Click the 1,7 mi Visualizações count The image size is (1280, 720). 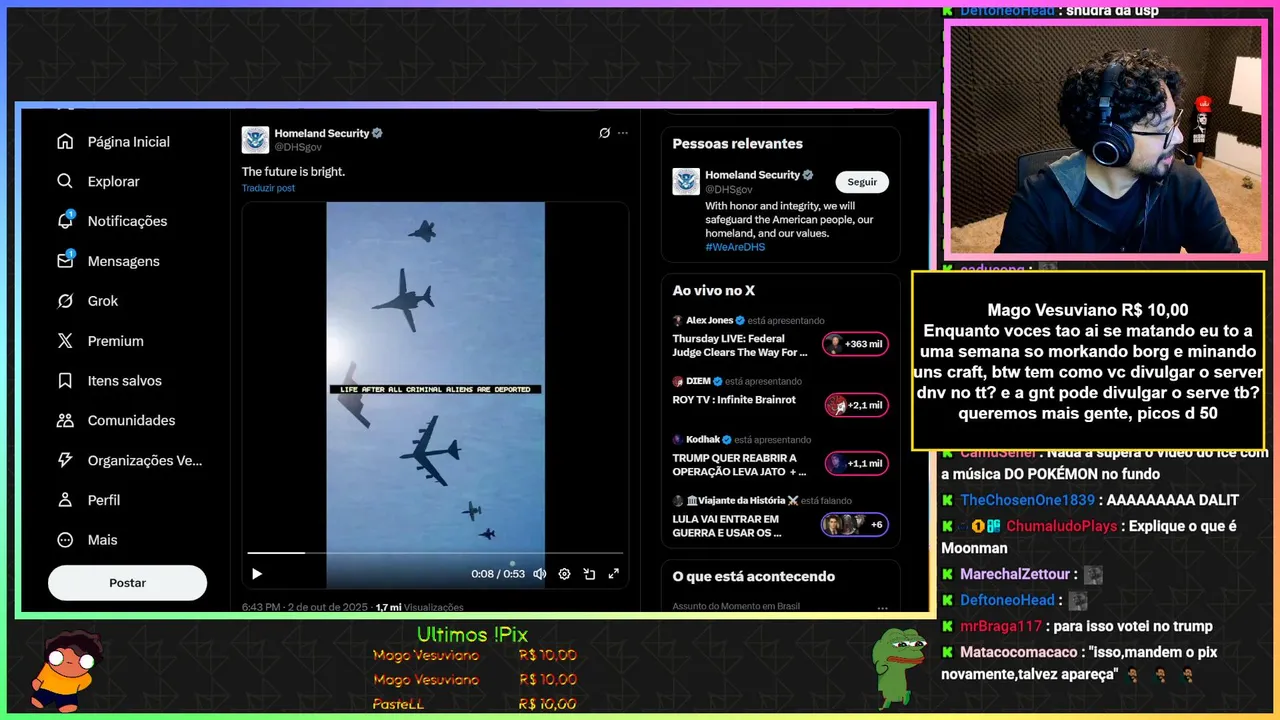click(x=419, y=607)
